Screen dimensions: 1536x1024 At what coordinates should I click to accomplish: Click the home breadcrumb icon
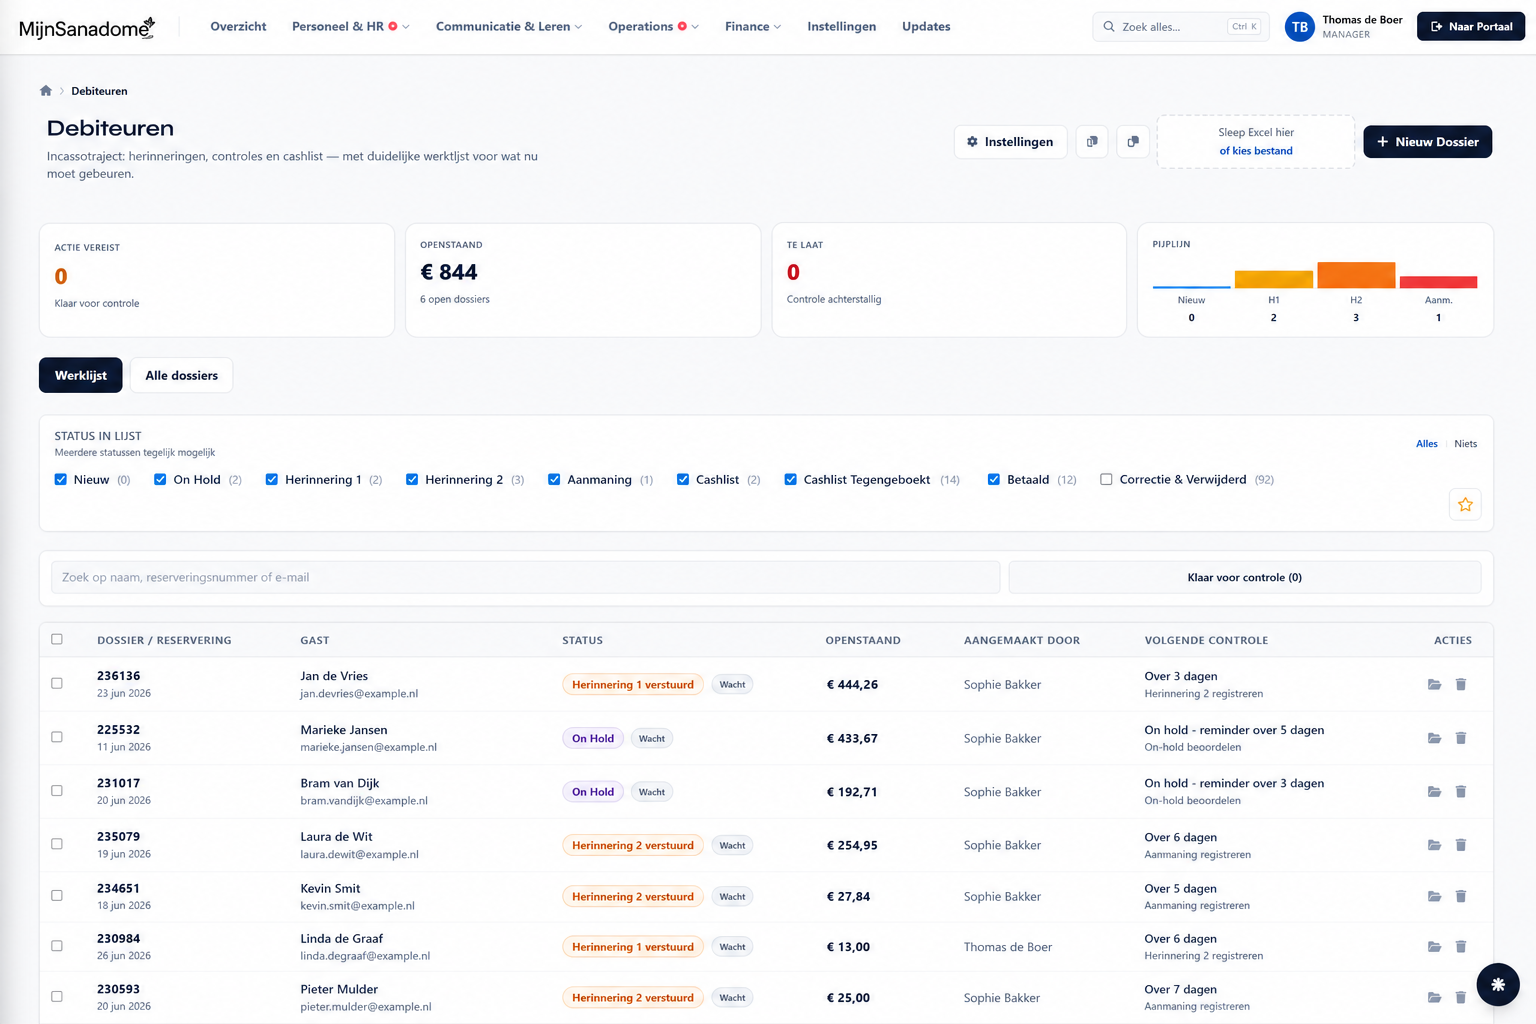(45, 91)
